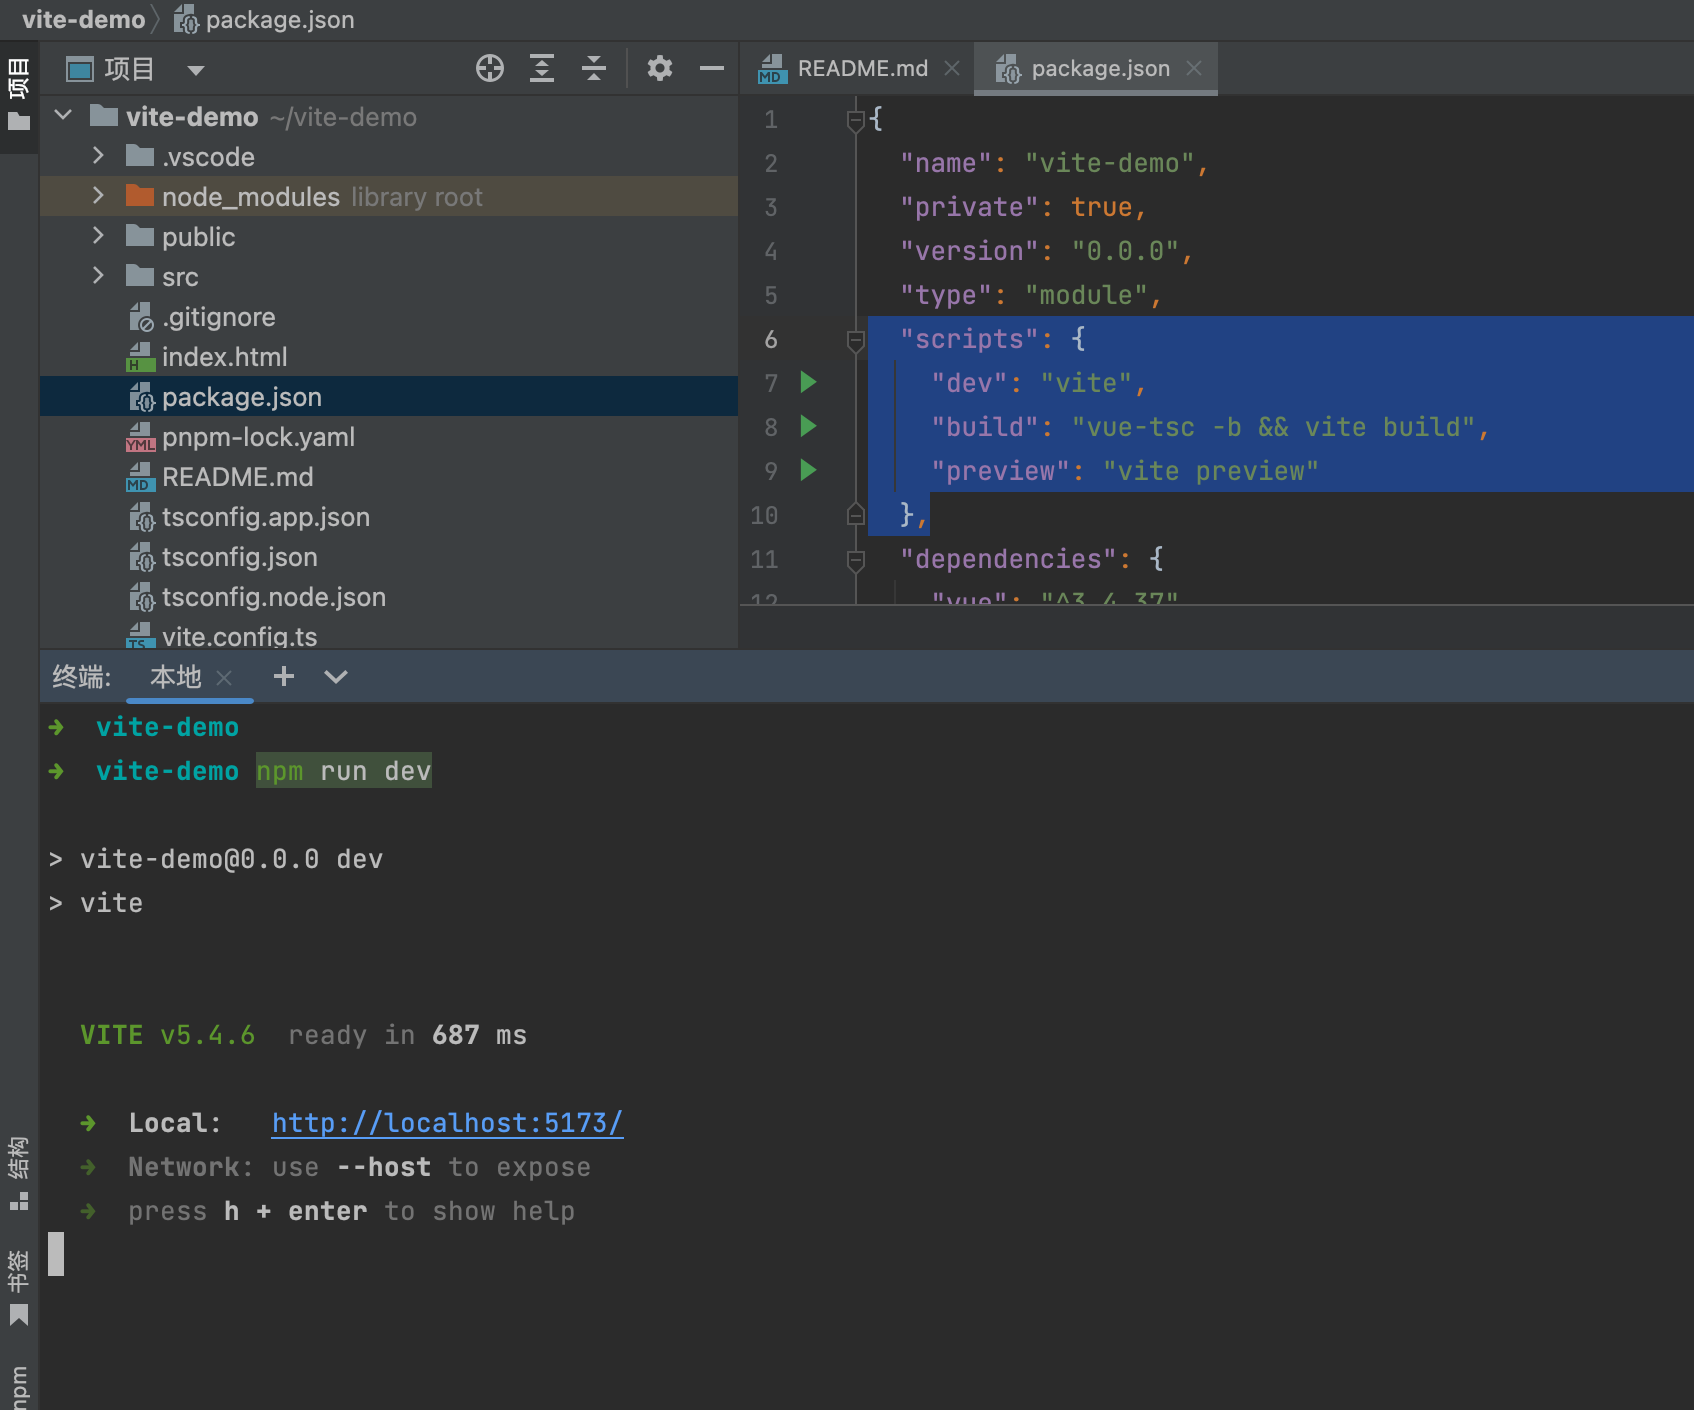This screenshot has width=1694, height=1410.
Task: Run the build script via green arrow
Action: [x=808, y=426]
